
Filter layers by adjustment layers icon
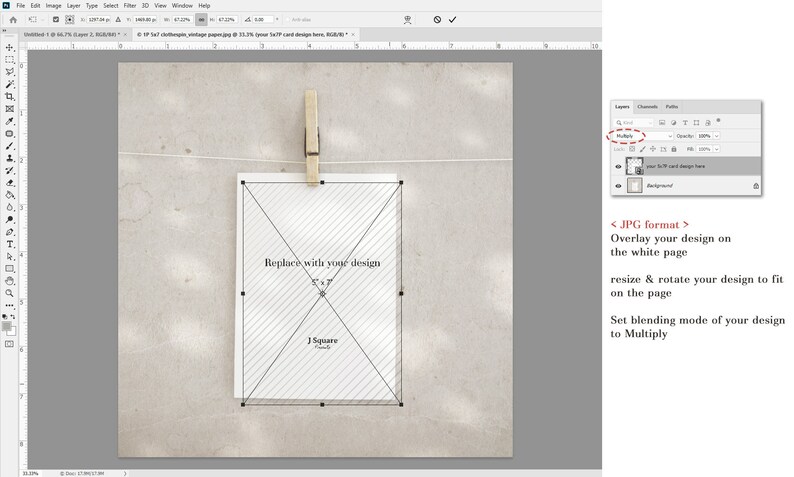[x=673, y=123]
